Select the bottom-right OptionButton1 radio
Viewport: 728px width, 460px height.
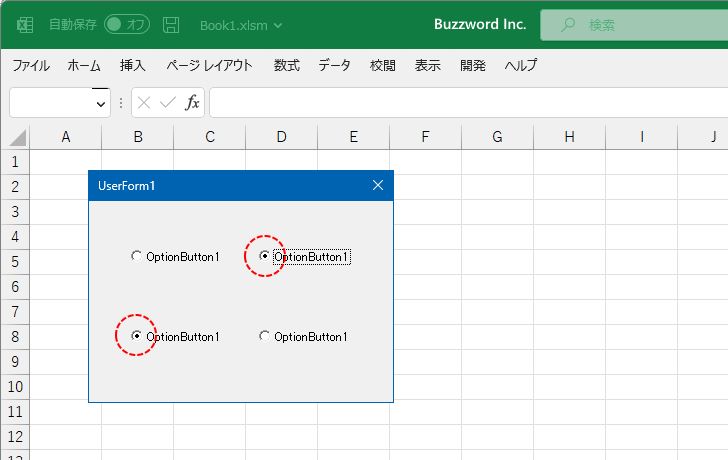[264, 336]
